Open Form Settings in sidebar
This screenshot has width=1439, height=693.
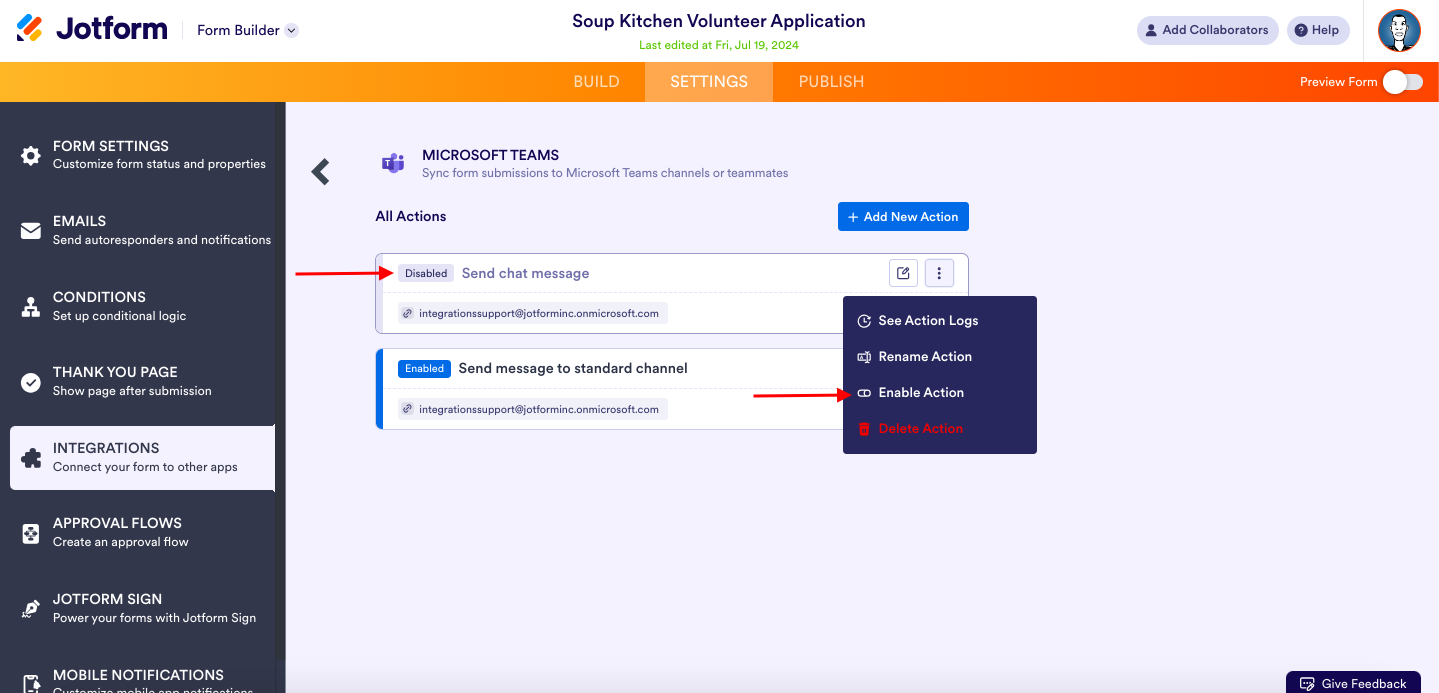tap(142, 154)
